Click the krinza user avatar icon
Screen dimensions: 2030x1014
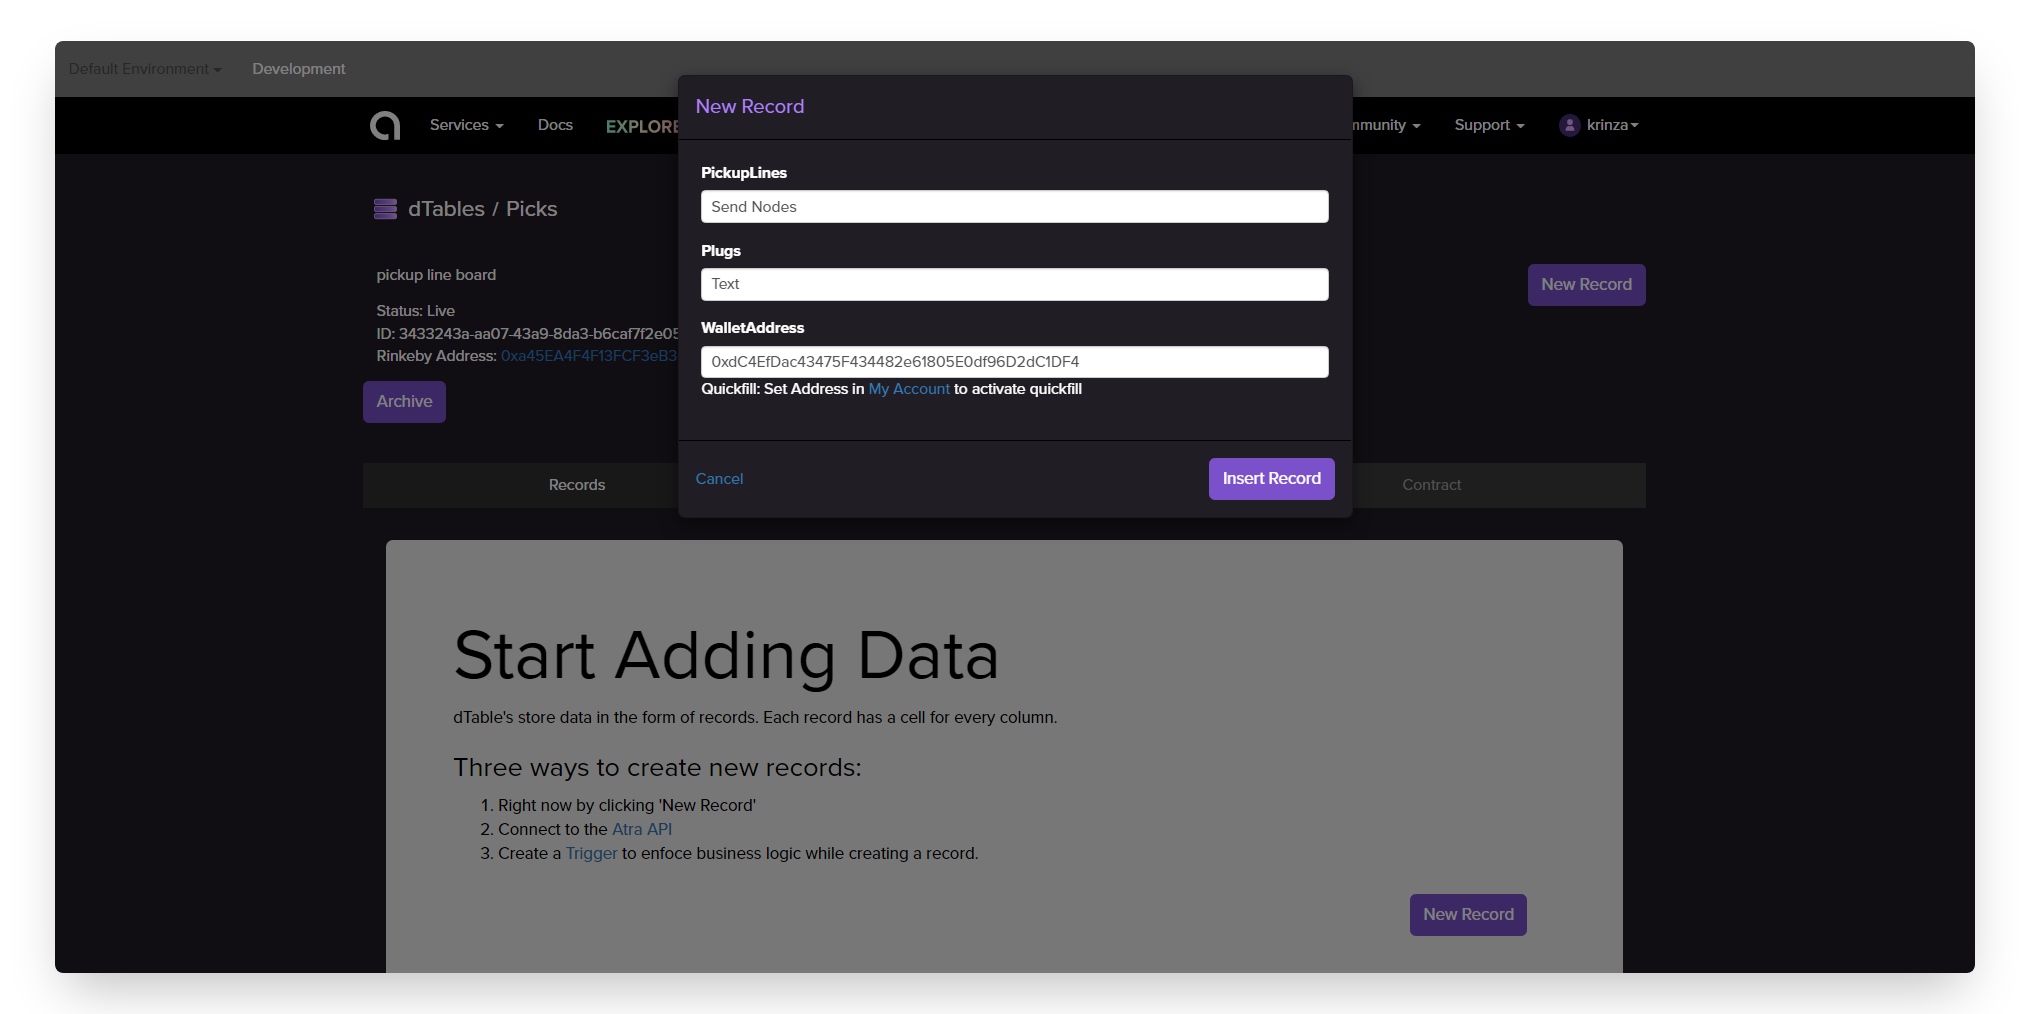(x=1569, y=125)
